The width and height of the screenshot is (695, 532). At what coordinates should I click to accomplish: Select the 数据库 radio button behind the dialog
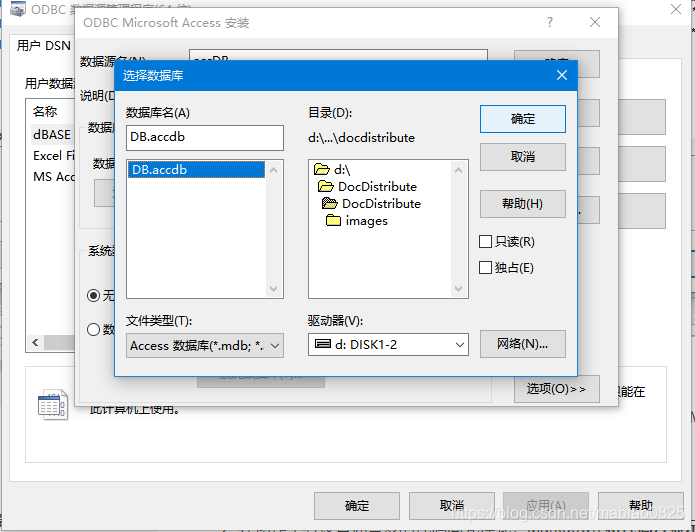[93, 329]
